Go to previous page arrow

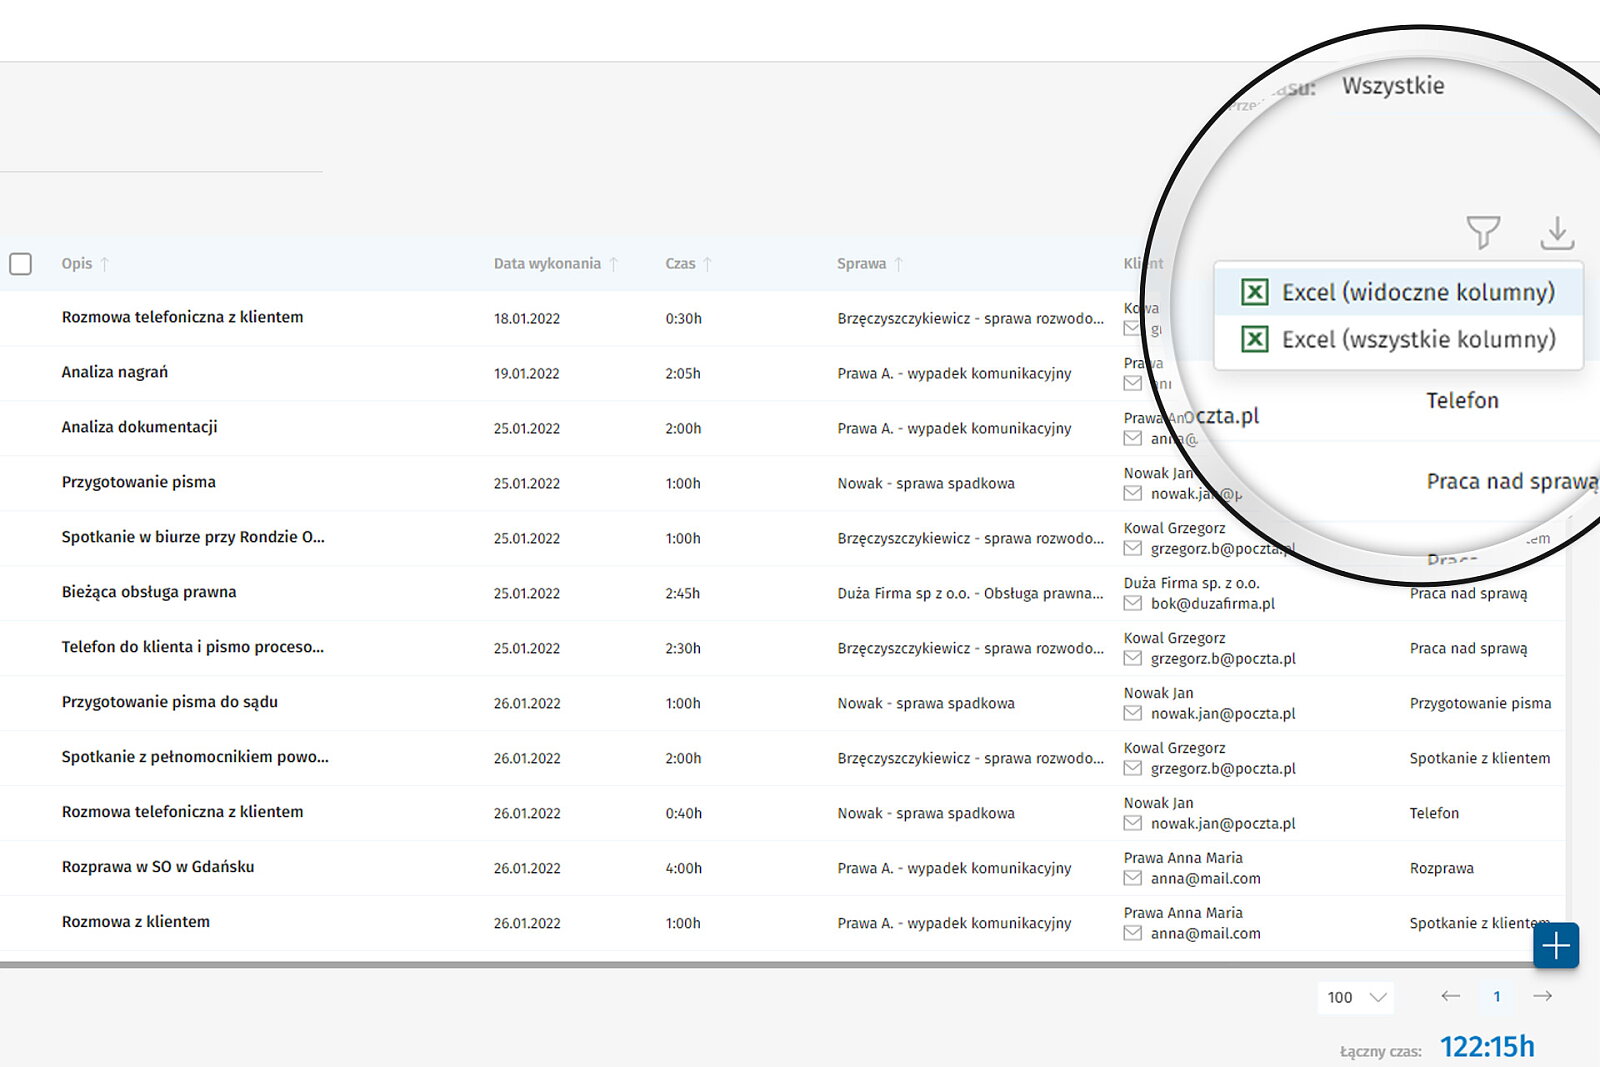[1450, 996]
